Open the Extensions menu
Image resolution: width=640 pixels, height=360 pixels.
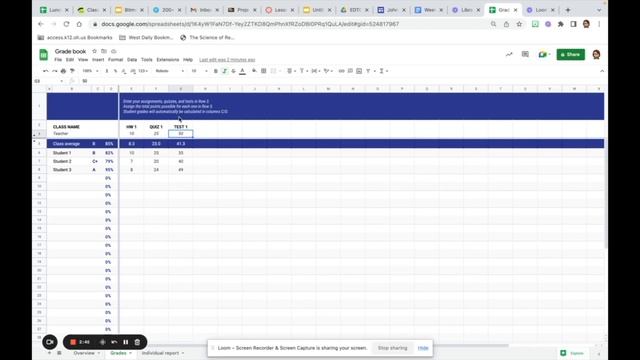click(x=168, y=60)
